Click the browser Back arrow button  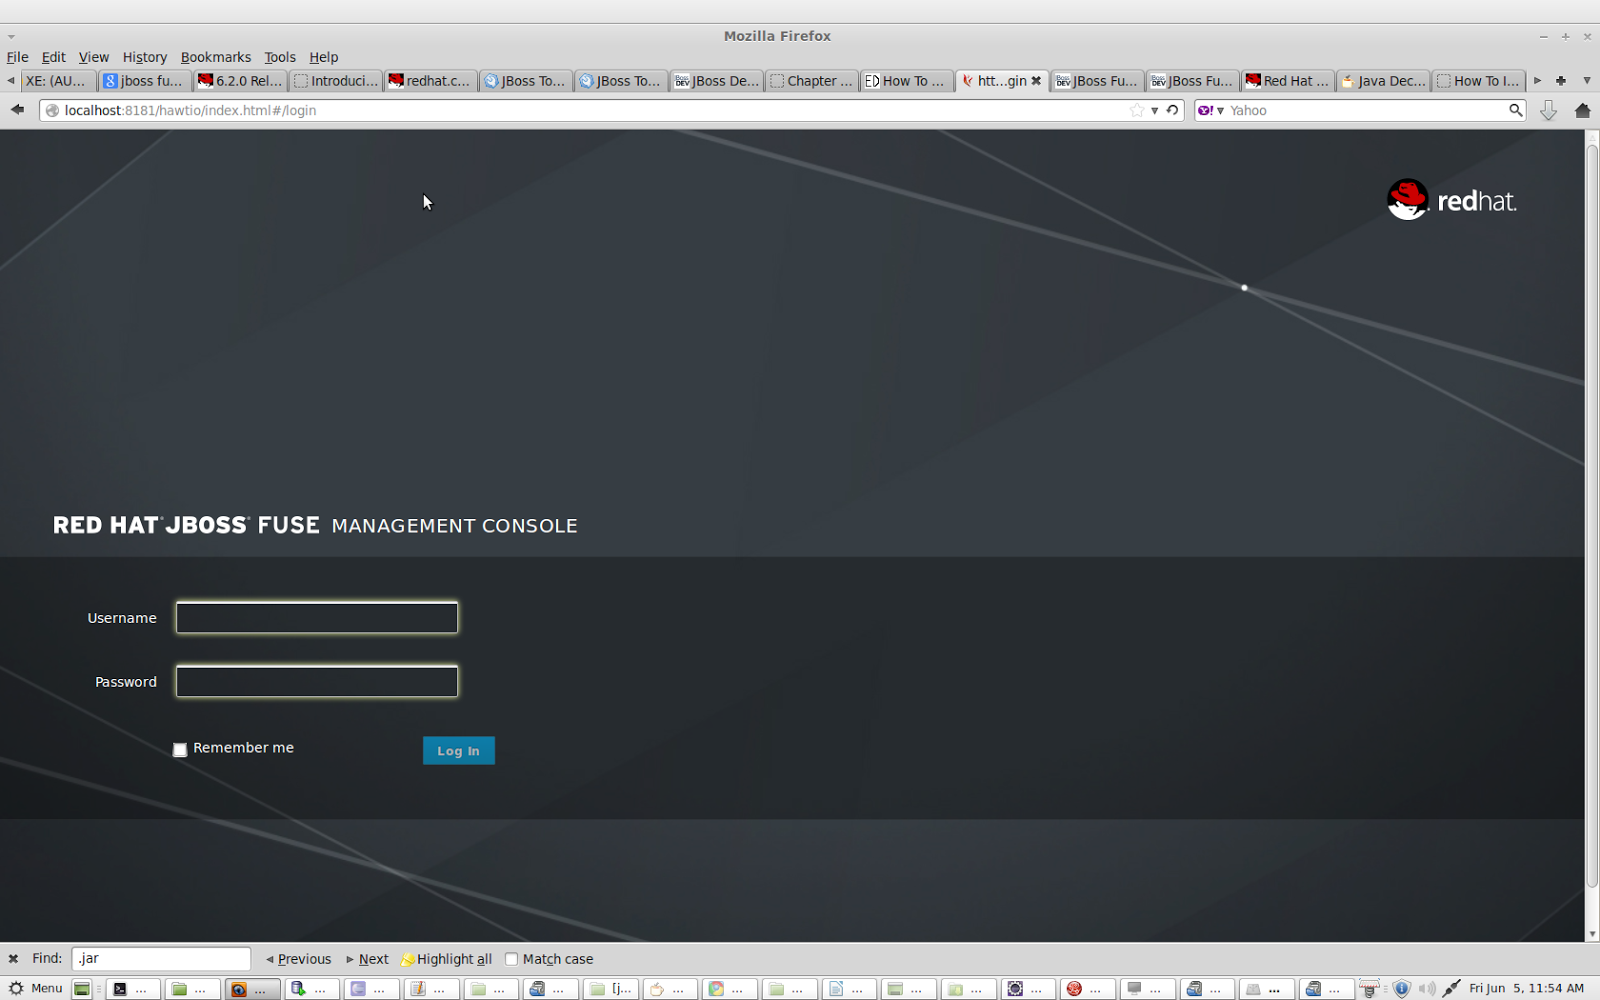click(17, 110)
